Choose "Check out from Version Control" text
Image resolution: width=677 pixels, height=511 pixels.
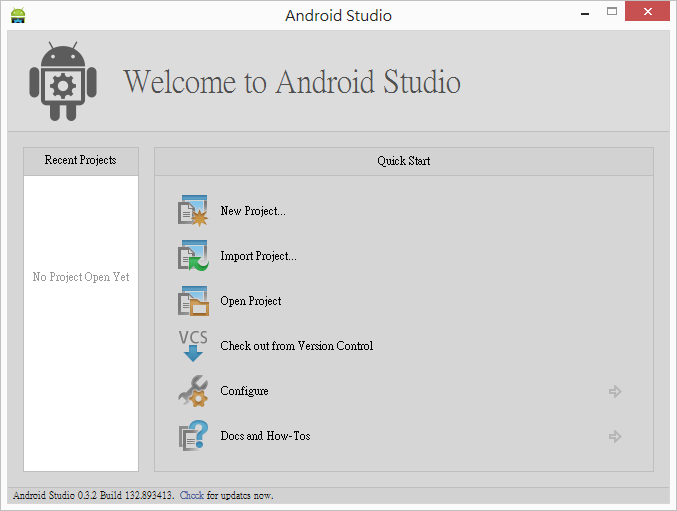(296, 346)
